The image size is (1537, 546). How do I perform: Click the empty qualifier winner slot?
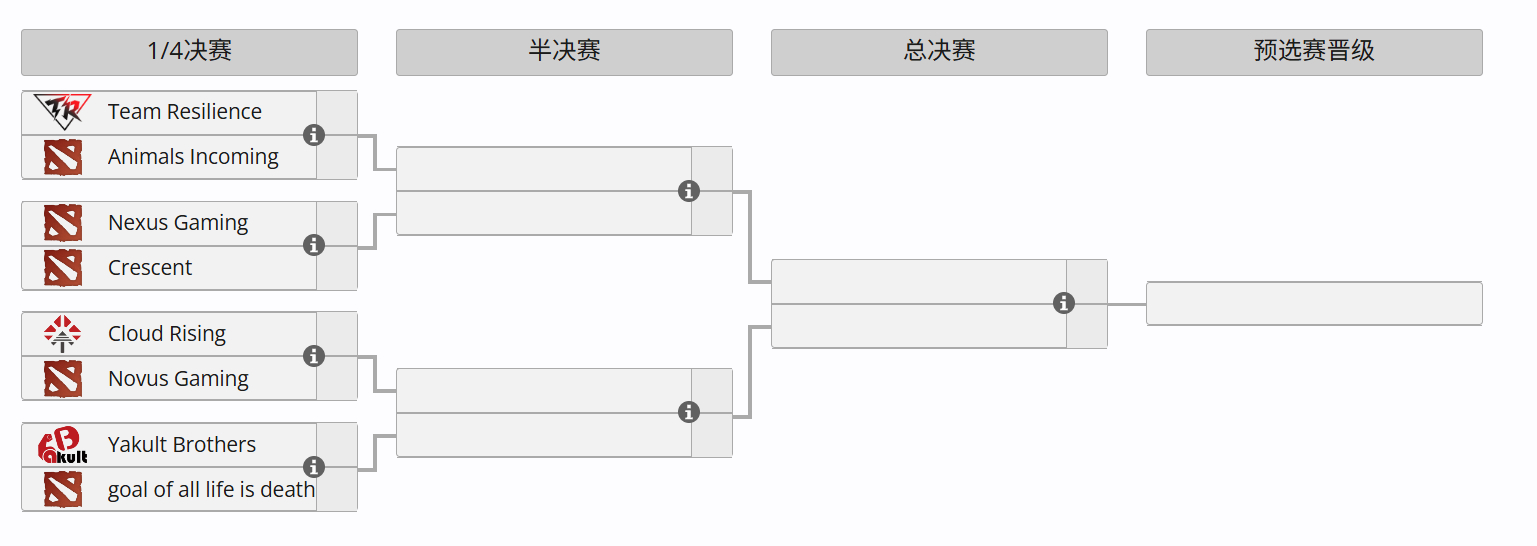click(x=1314, y=304)
